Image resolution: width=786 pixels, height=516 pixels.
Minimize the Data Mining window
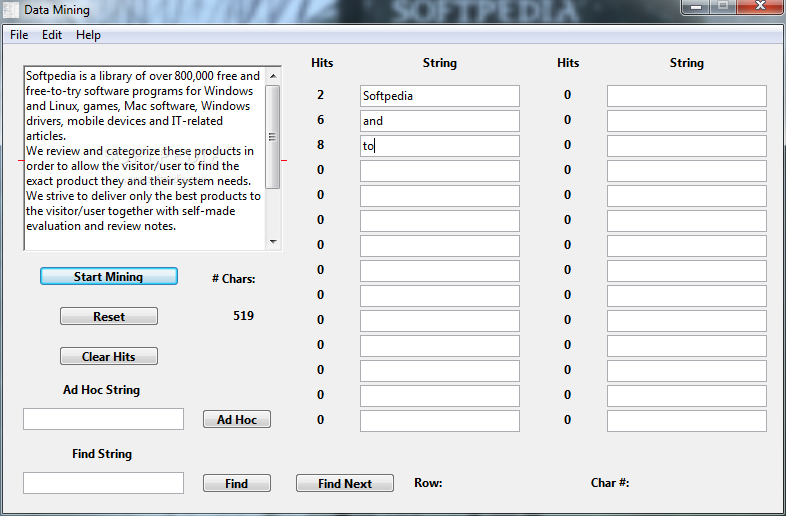pos(695,7)
